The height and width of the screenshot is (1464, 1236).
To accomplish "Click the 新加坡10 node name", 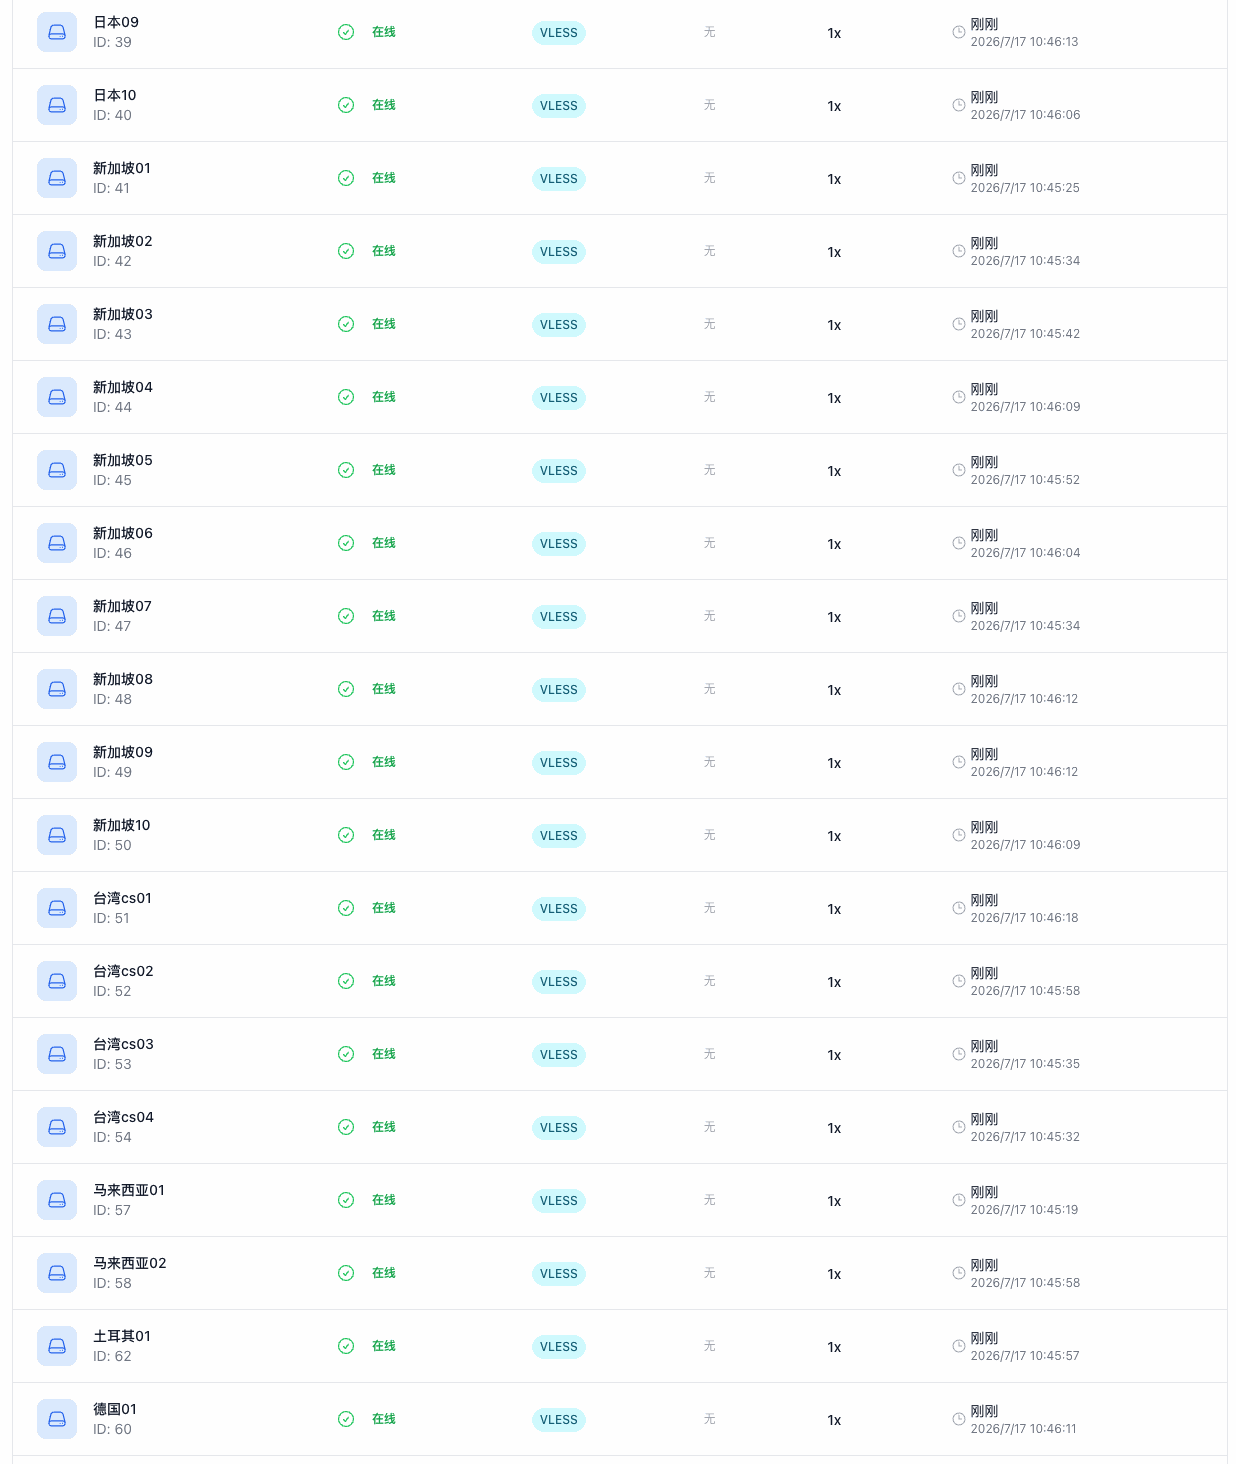I will tap(122, 825).
